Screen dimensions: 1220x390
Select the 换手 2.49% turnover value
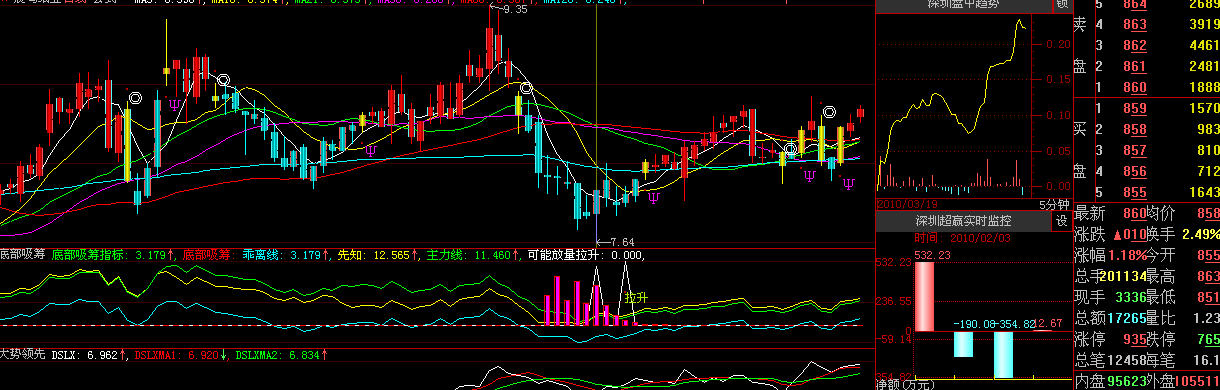point(1200,235)
